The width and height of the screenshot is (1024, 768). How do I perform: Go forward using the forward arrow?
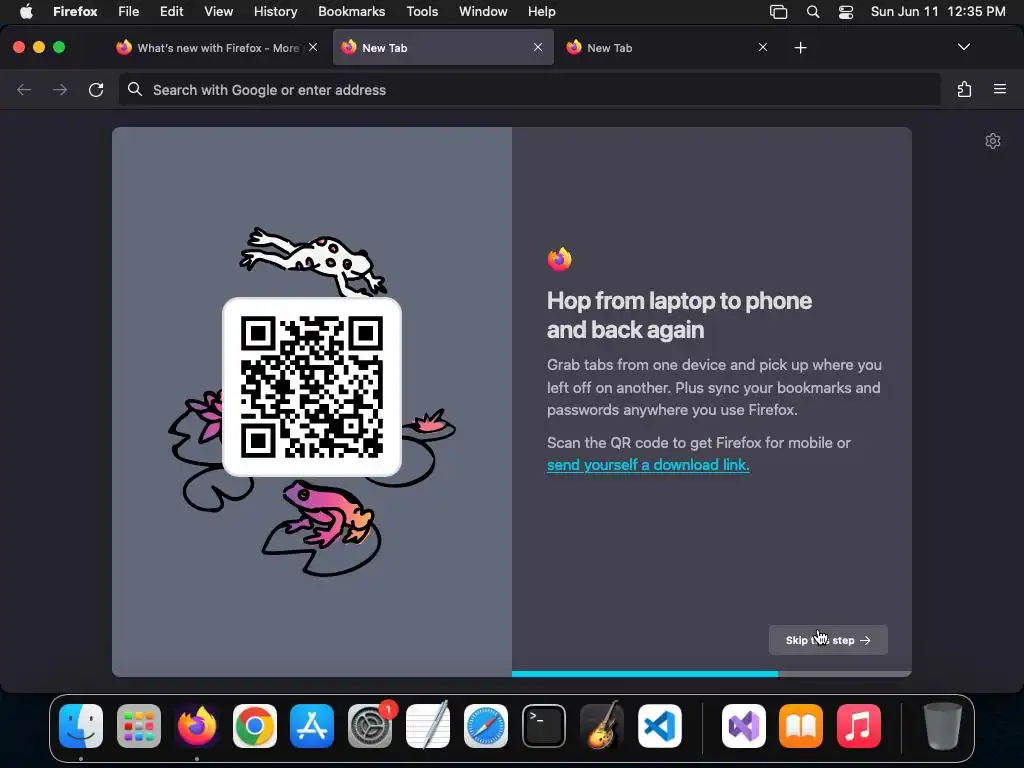(x=60, y=89)
